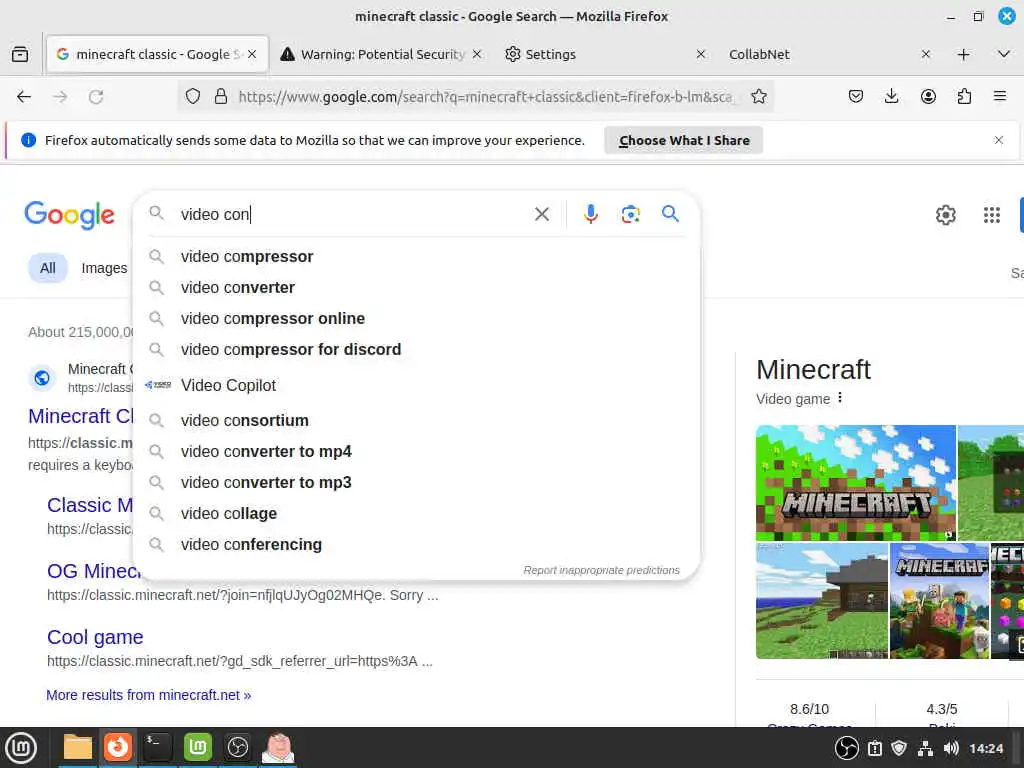Open the Terminal from the taskbar
The height and width of the screenshot is (768, 1024).
157,747
